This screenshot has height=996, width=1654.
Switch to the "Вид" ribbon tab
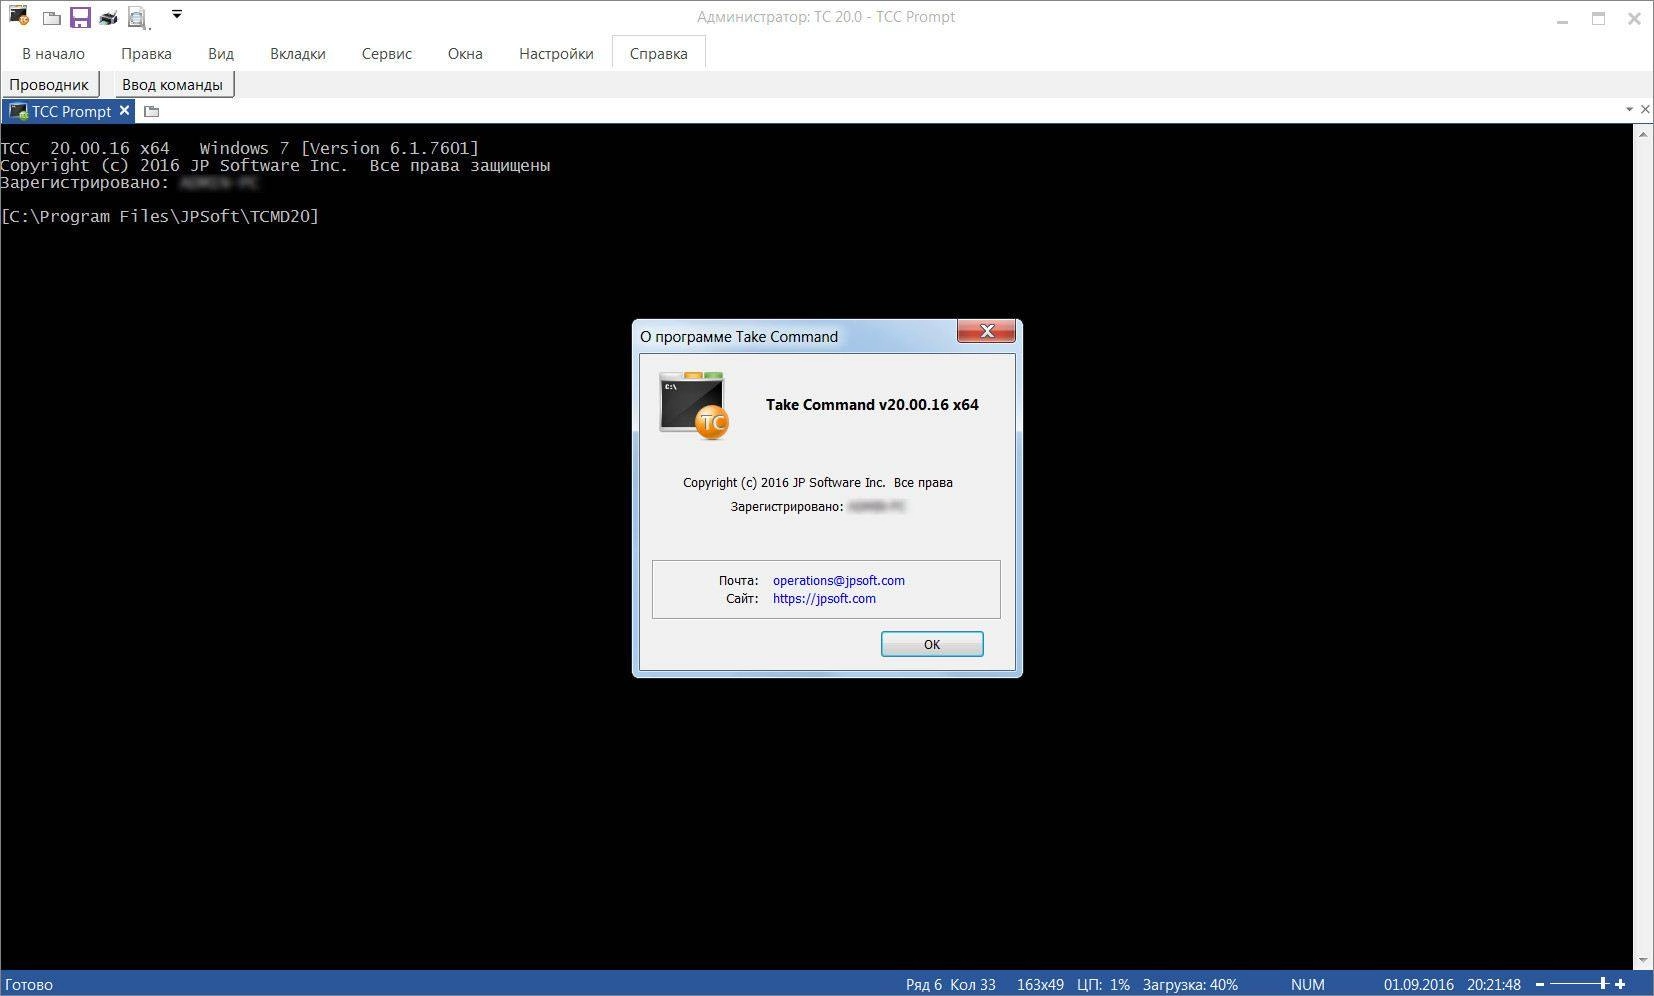point(221,53)
